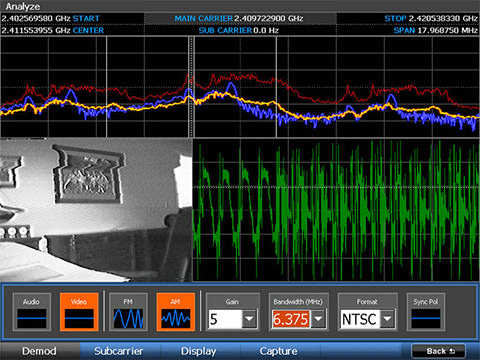Open the Bandwidth (MHz) dropdown arrow

click(318, 319)
